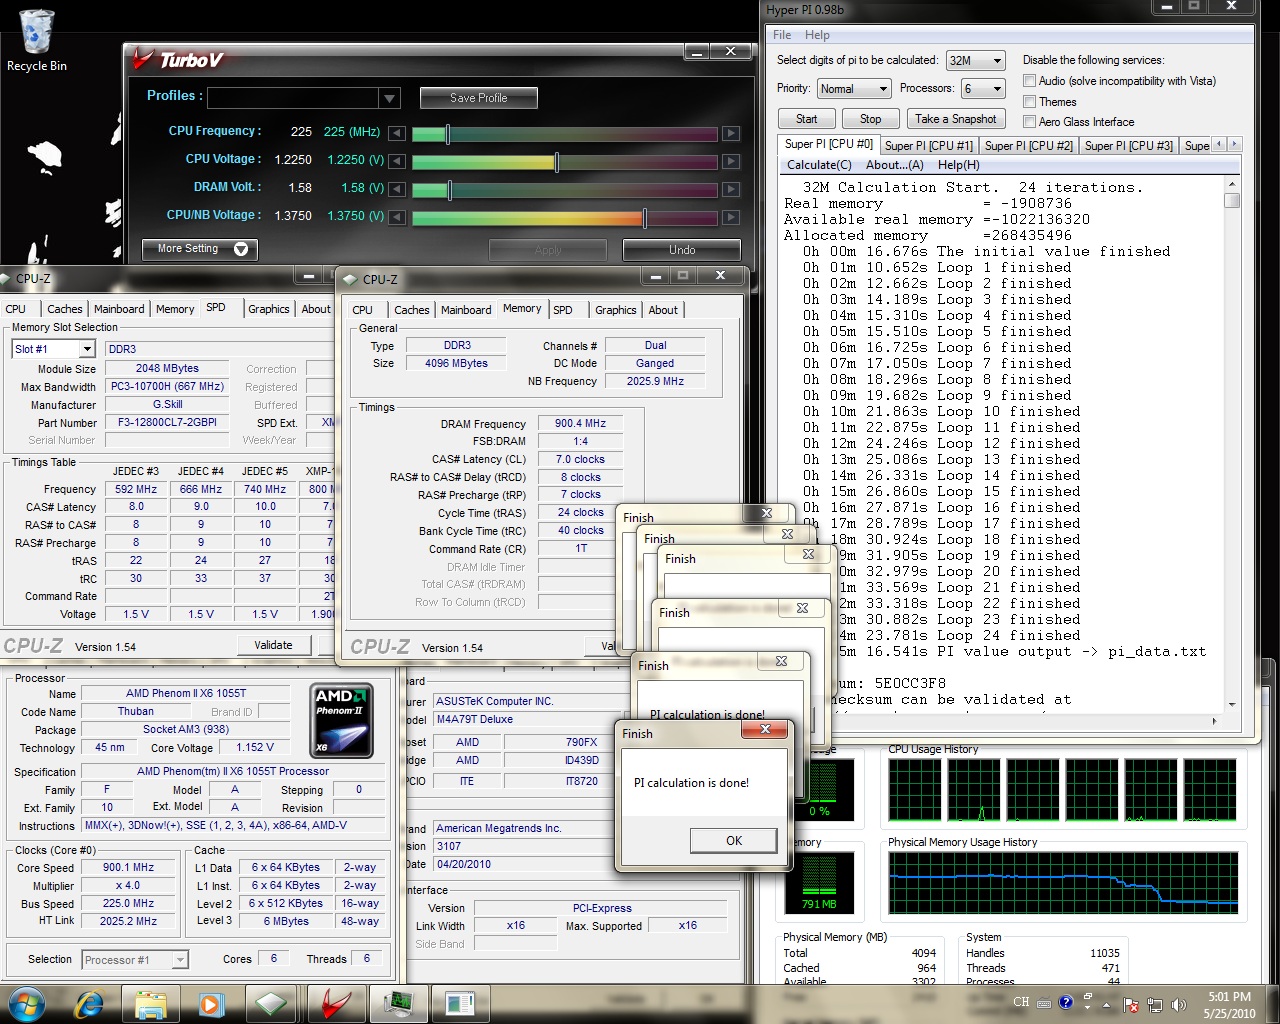1280x1024 pixels.
Task: Open Windows Media Player taskbar icon
Action: pyautogui.click(x=210, y=1003)
